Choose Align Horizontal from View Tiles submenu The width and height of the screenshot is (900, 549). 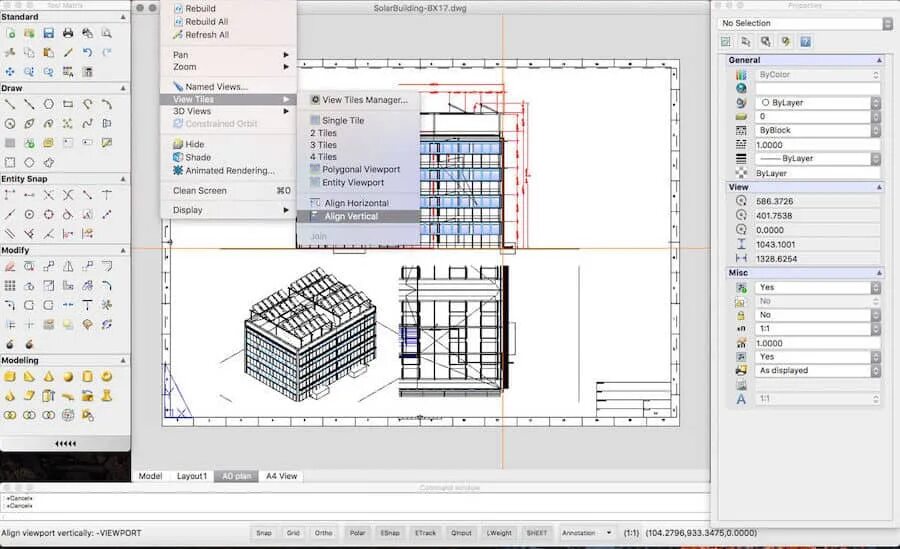(356, 203)
